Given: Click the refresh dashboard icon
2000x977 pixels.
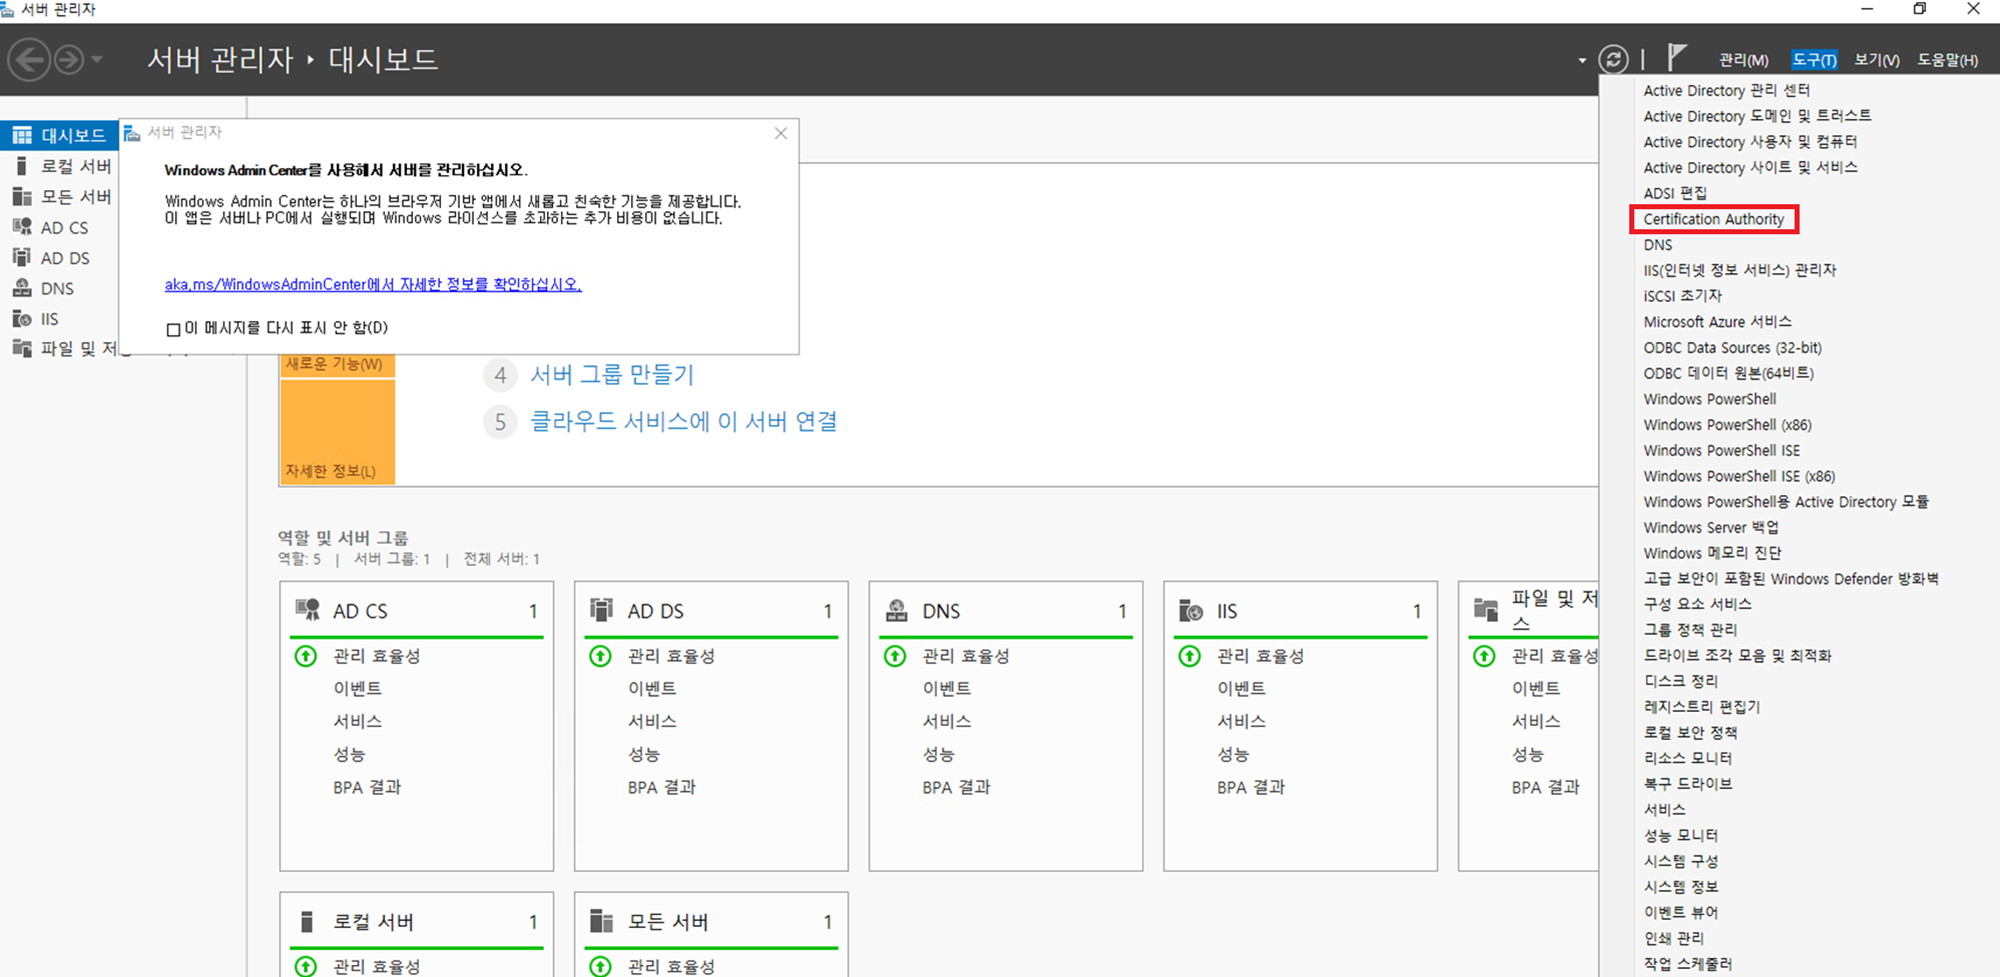Looking at the screenshot, I should pos(1613,60).
